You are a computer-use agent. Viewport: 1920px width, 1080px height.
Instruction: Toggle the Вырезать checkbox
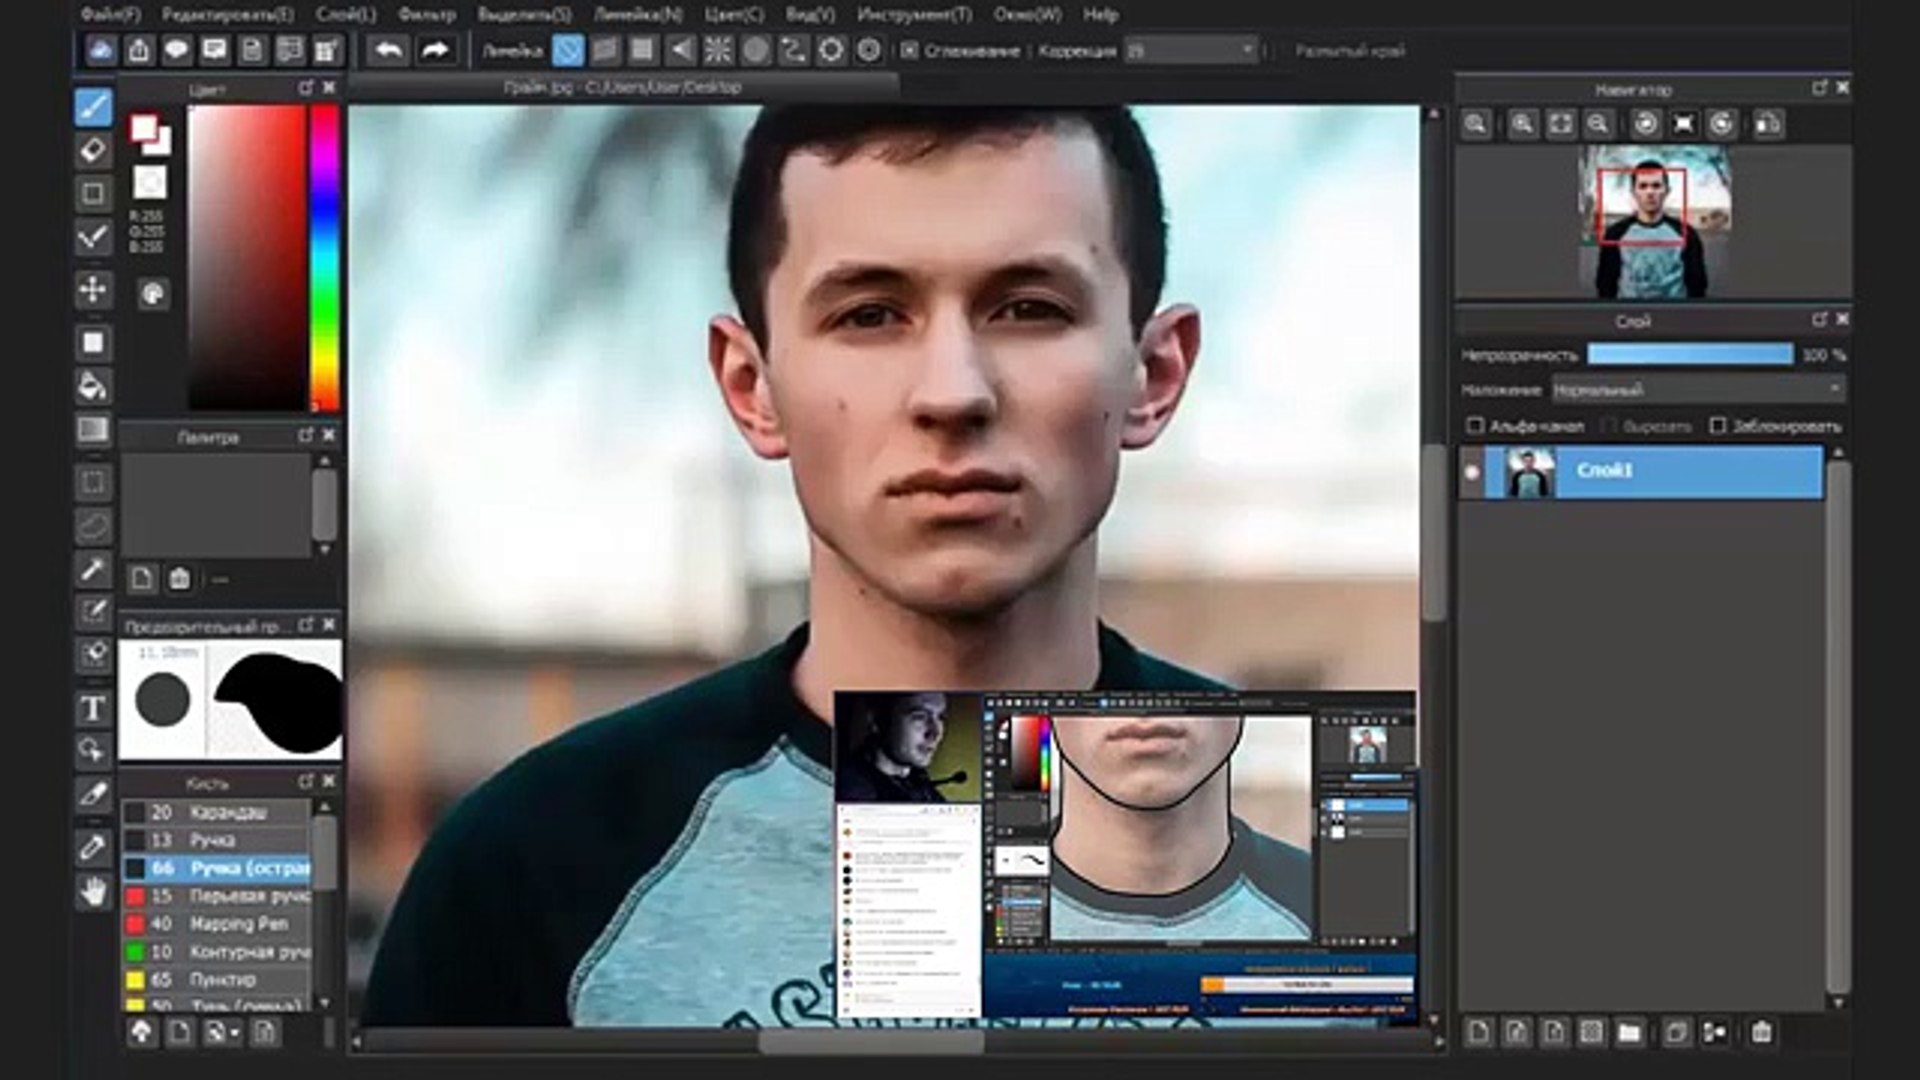1609,426
